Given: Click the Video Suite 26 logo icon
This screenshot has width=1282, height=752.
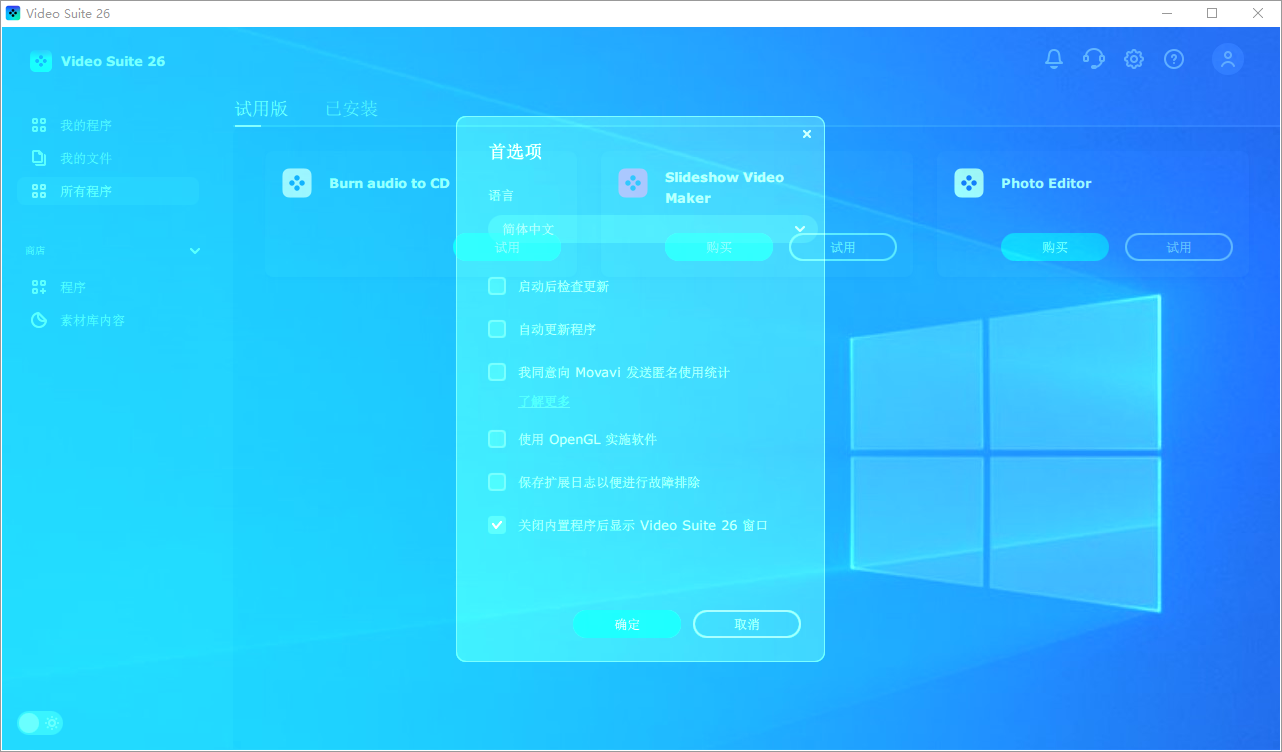Looking at the screenshot, I should (x=41, y=61).
